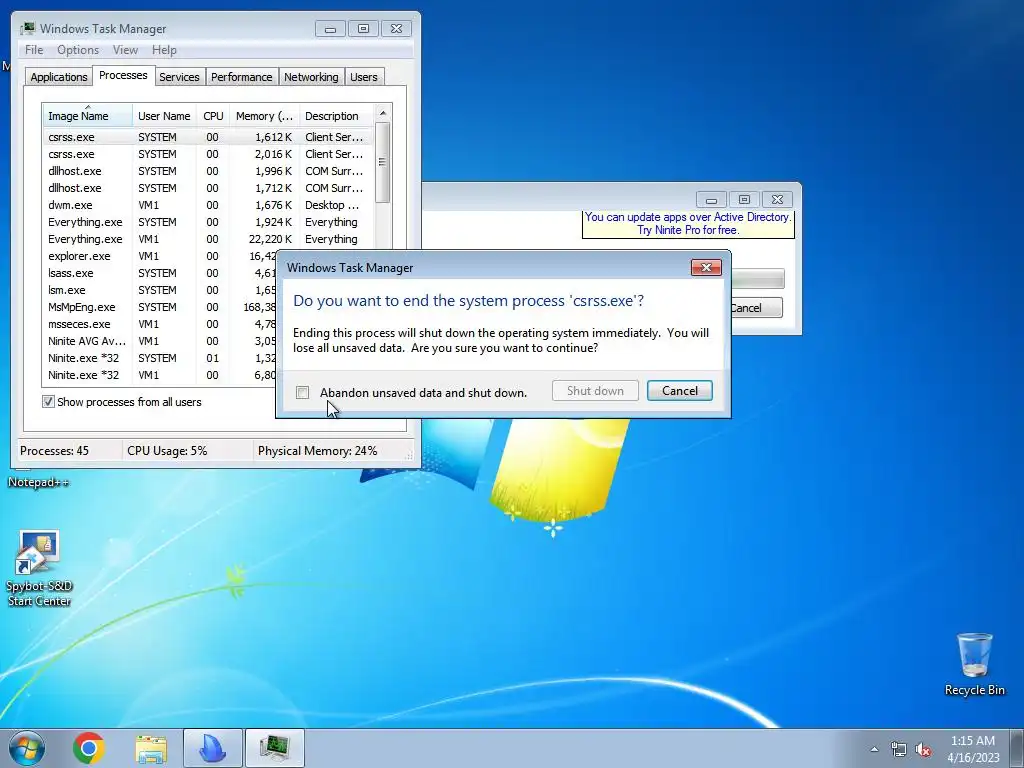Click Show desktop button at taskbar end

1017,748
